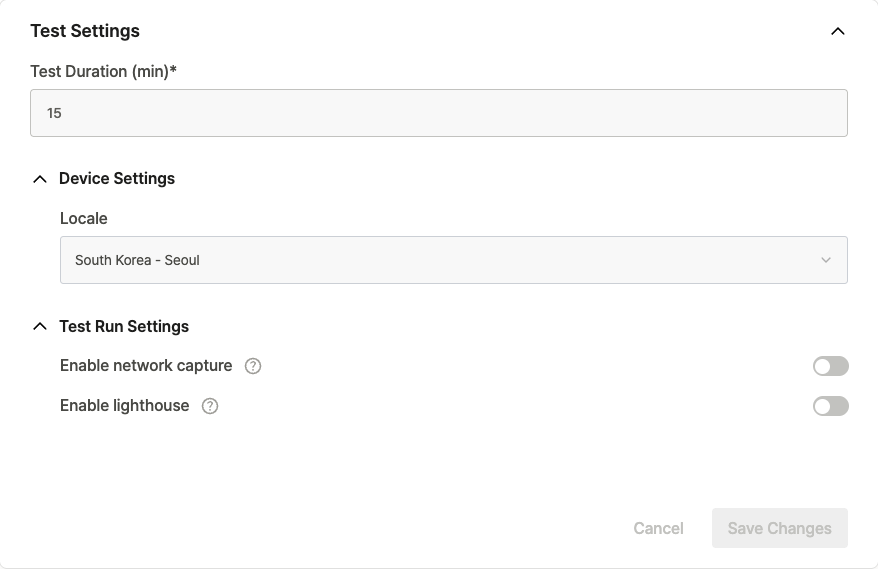This screenshot has height=569, width=878.
Task: Click the Enable lighthouse label text
Action: [x=124, y=405]
